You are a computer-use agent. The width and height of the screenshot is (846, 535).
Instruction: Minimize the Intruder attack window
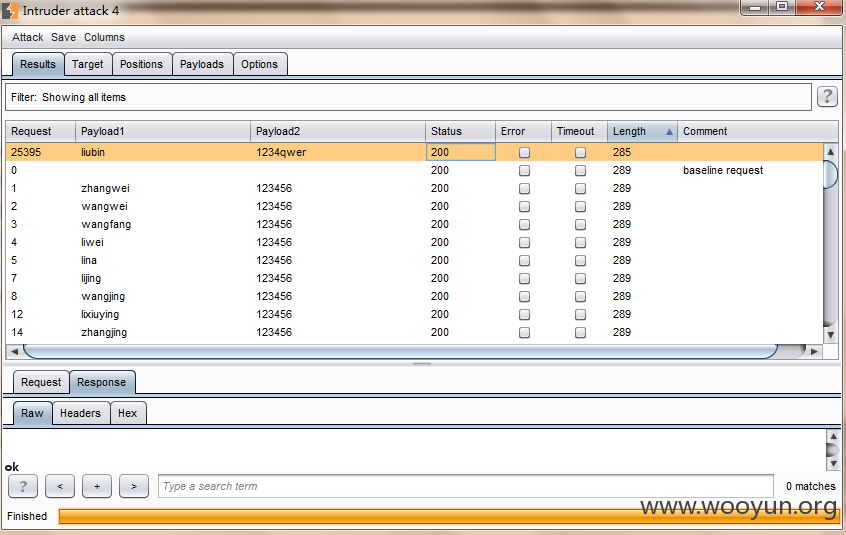pyautogui.click(x=755, y=7)
